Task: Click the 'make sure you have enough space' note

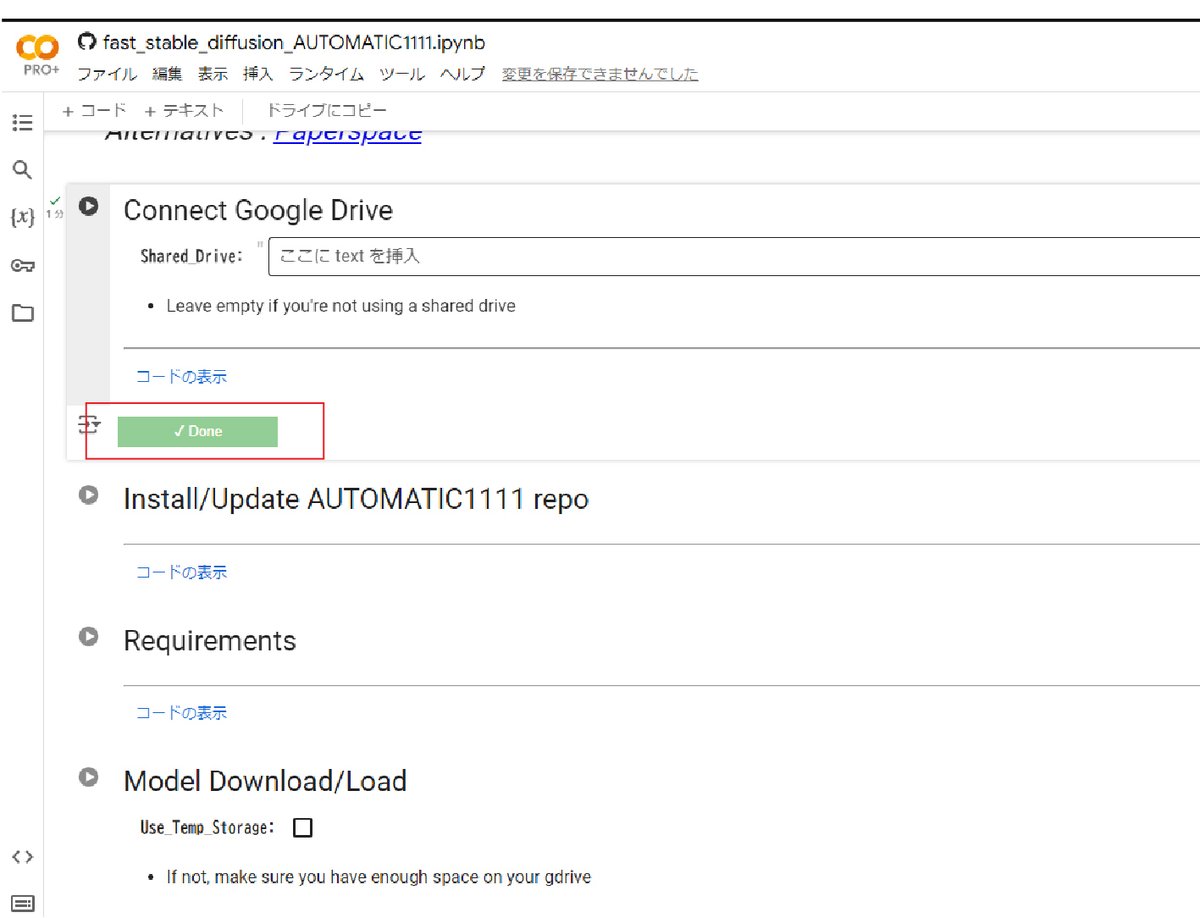Action: click(x=379, y=878)
